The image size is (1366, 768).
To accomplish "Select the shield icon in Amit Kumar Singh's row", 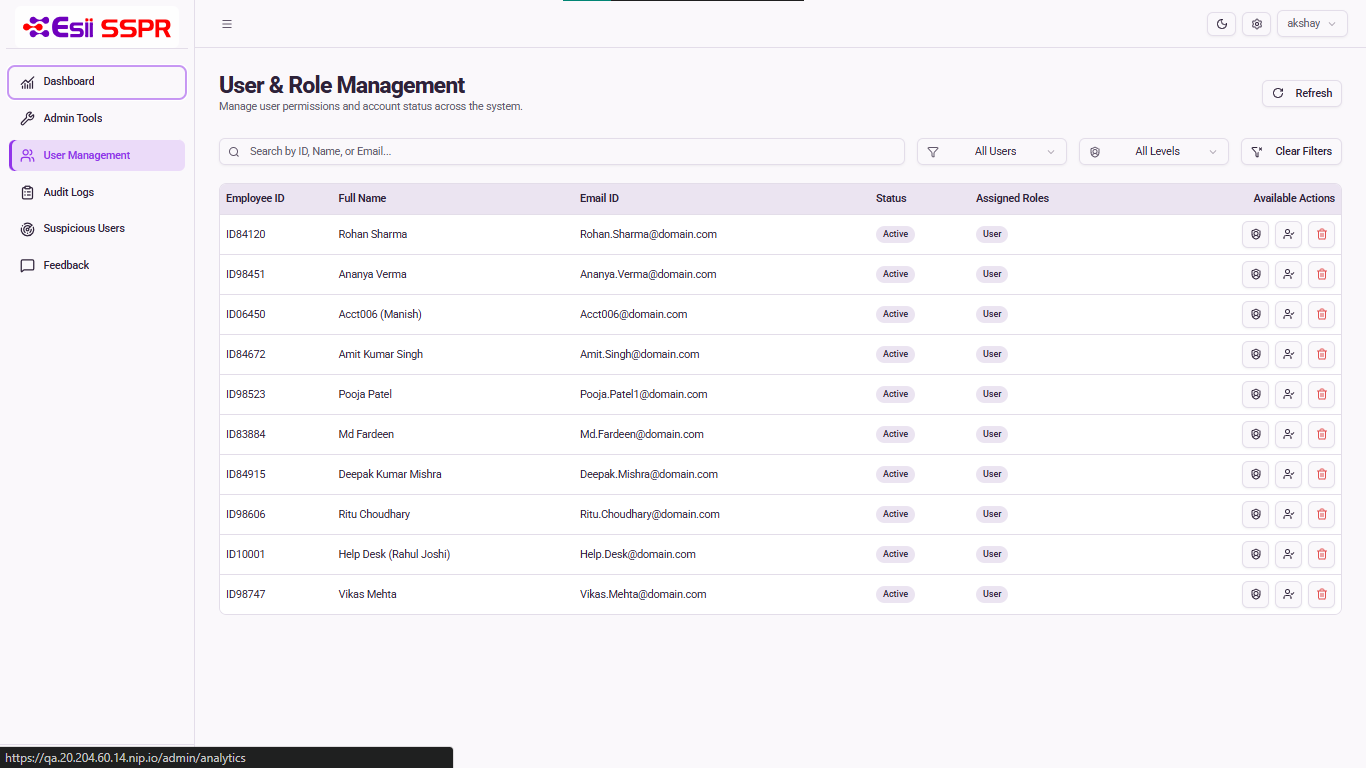I will click(x=1255, y=354).
